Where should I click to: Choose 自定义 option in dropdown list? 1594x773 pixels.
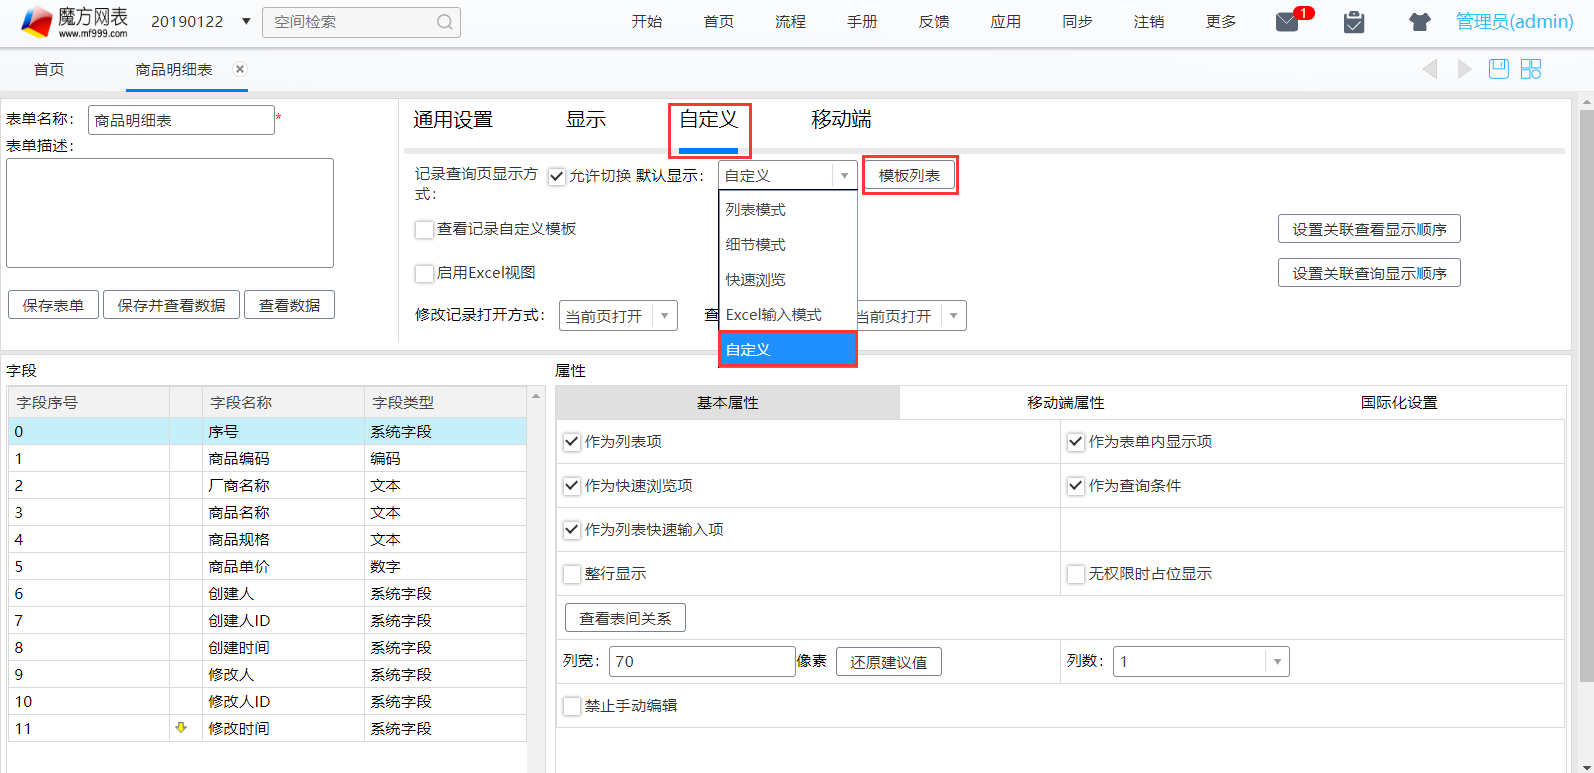788,349
